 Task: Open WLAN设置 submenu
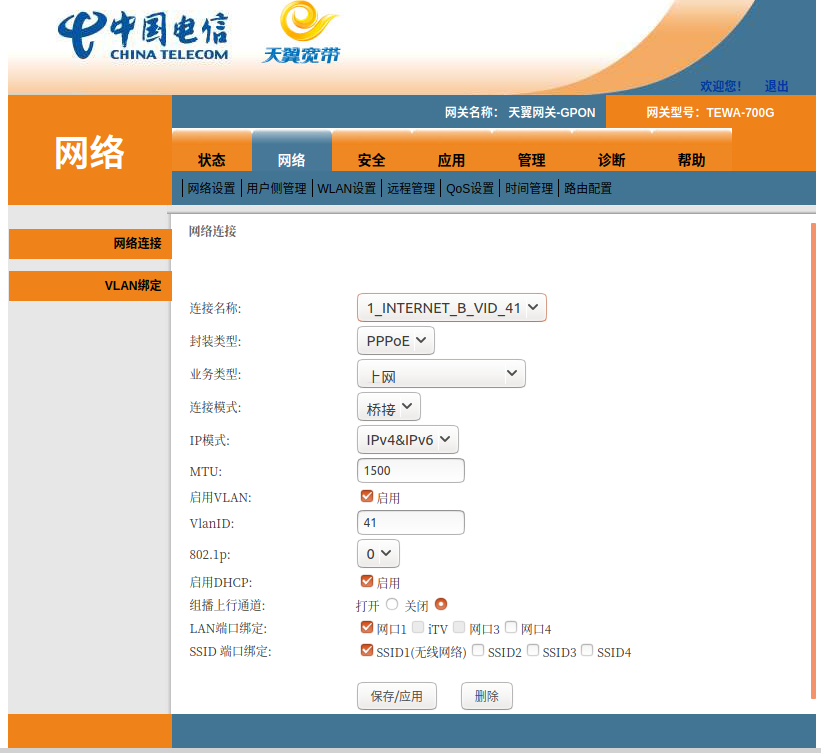point(347,188)
